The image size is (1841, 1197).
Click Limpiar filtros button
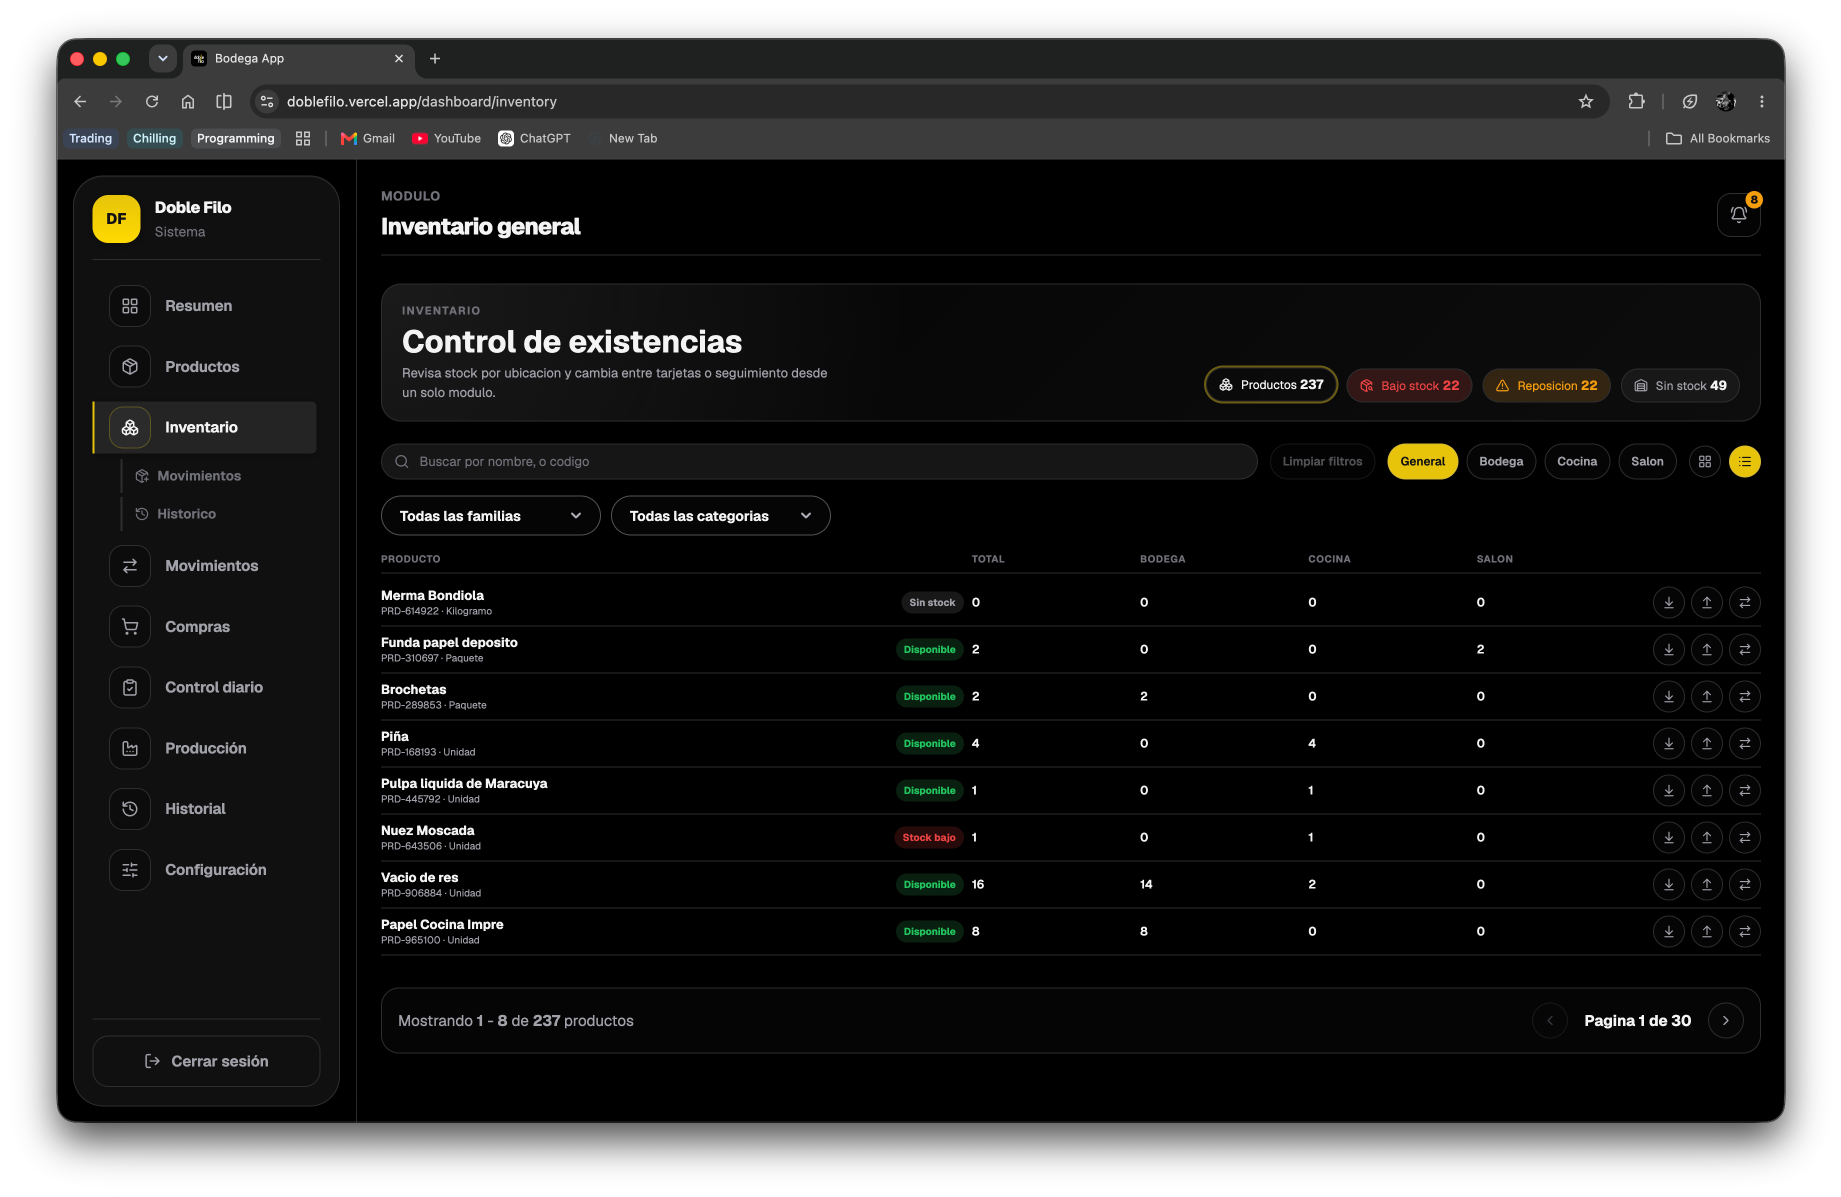tap(1322, 462)
